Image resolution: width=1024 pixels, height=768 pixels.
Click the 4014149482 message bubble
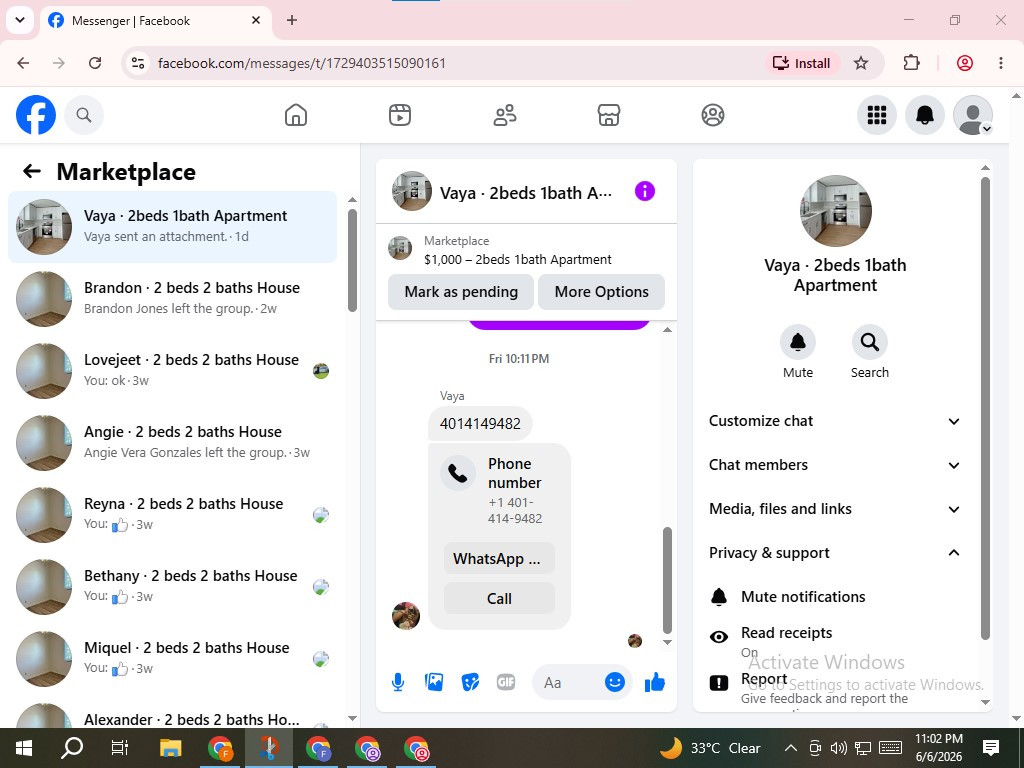click(x=480, y=423)
